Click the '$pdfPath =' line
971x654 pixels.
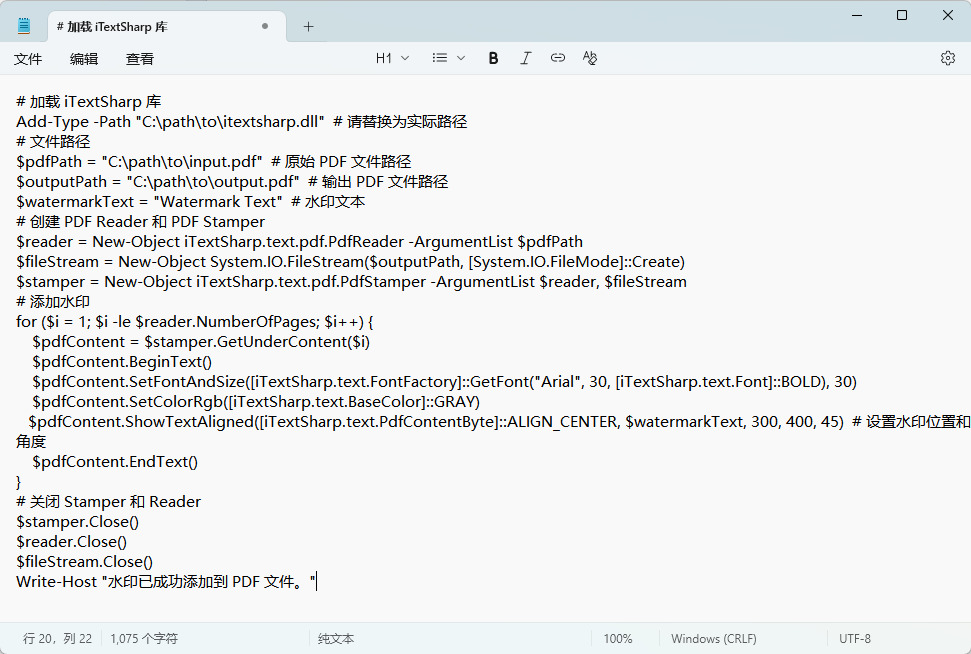[x=214, y=162]
